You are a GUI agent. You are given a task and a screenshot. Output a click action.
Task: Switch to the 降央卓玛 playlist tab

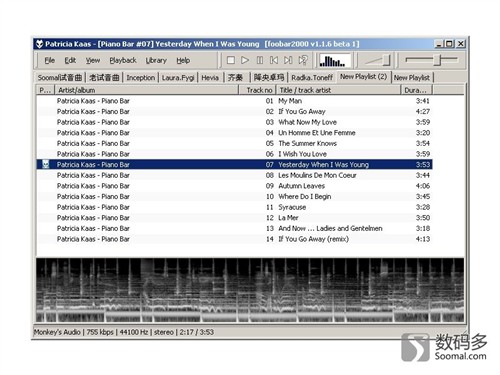coord(269,78)
